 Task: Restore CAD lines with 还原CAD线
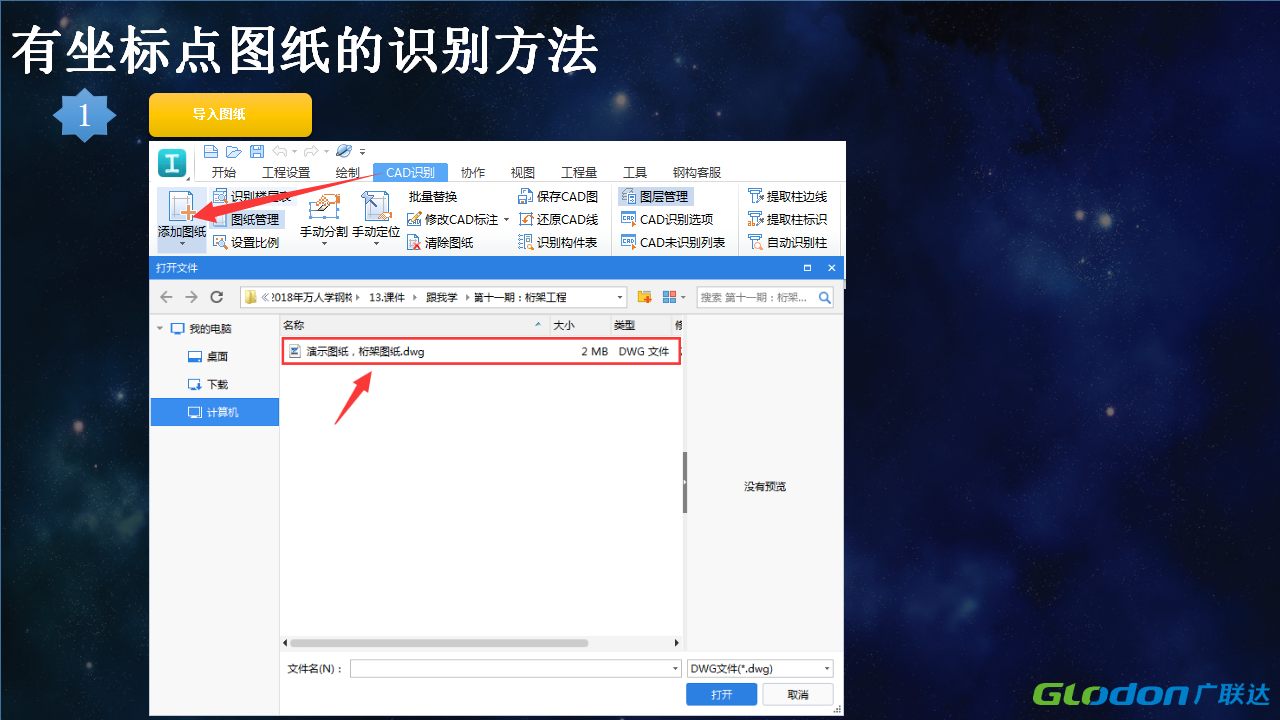click(558, 219)
